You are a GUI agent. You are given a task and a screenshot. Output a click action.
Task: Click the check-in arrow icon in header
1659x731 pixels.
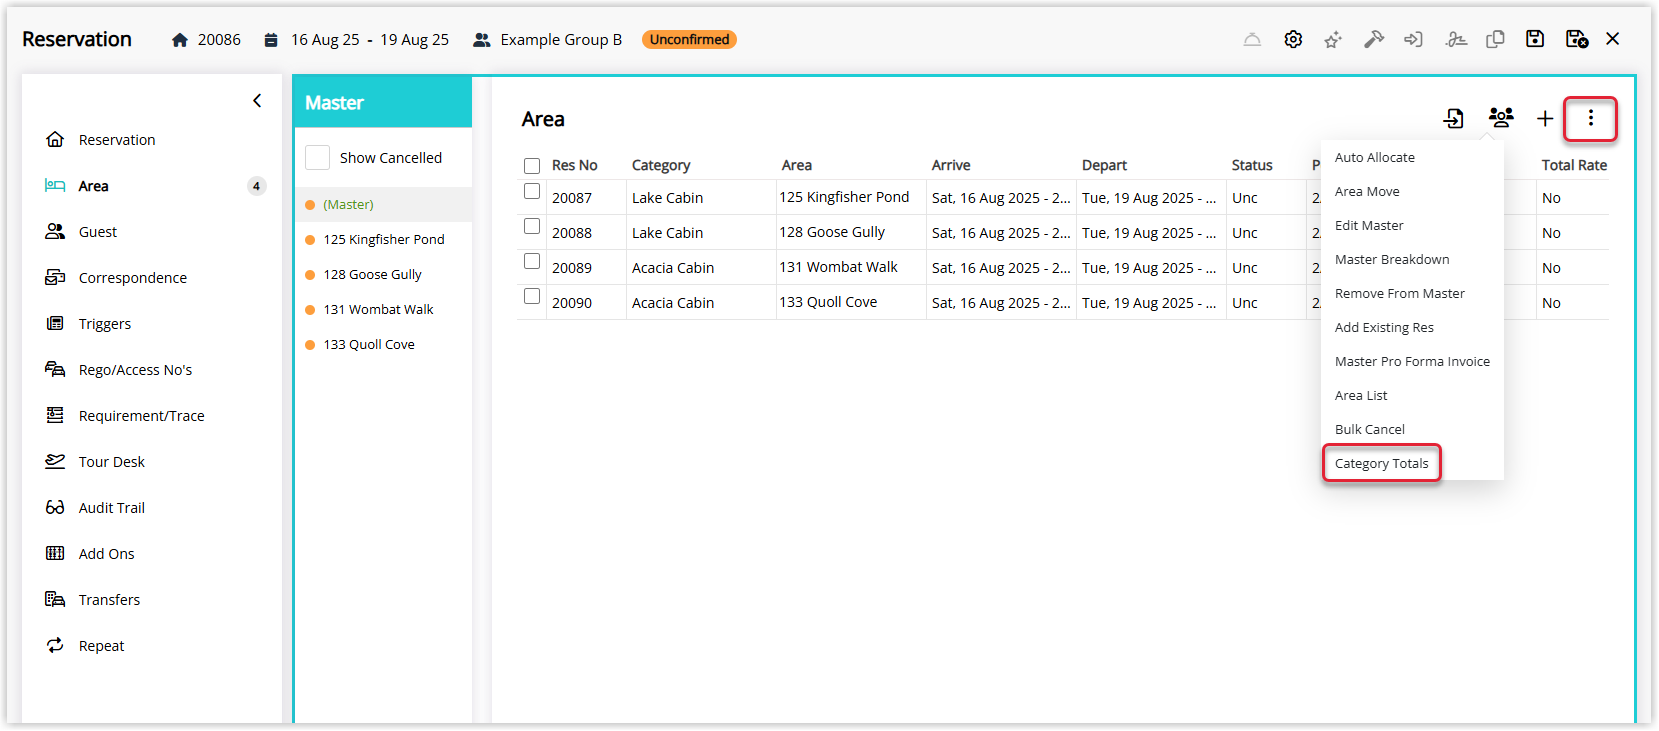(x=1413, y=39)
